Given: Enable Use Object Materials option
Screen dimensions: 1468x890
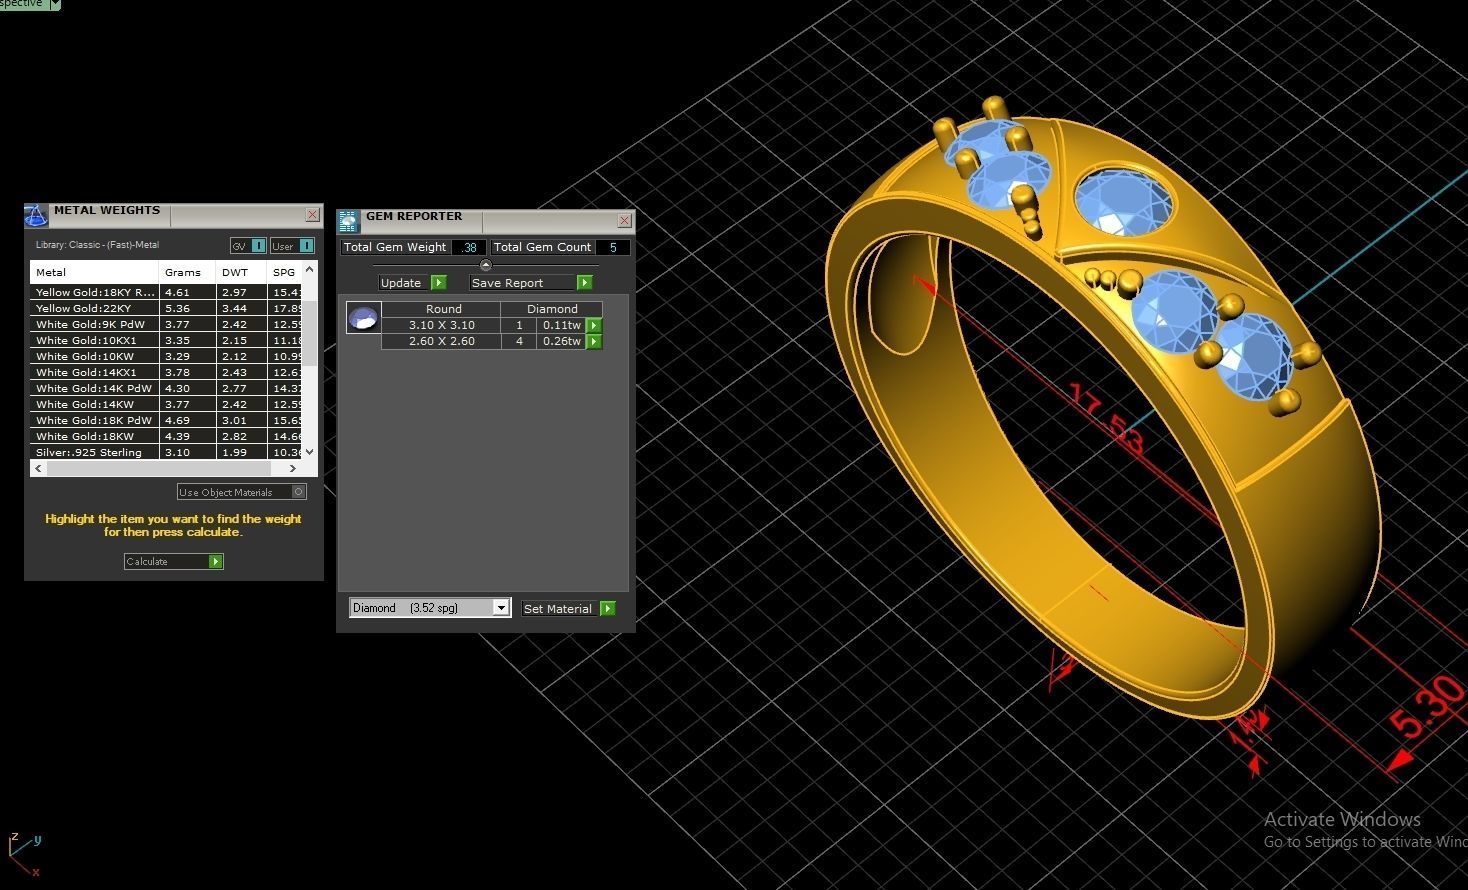Looking at the screenshot, I should click(x=241, y=492).
